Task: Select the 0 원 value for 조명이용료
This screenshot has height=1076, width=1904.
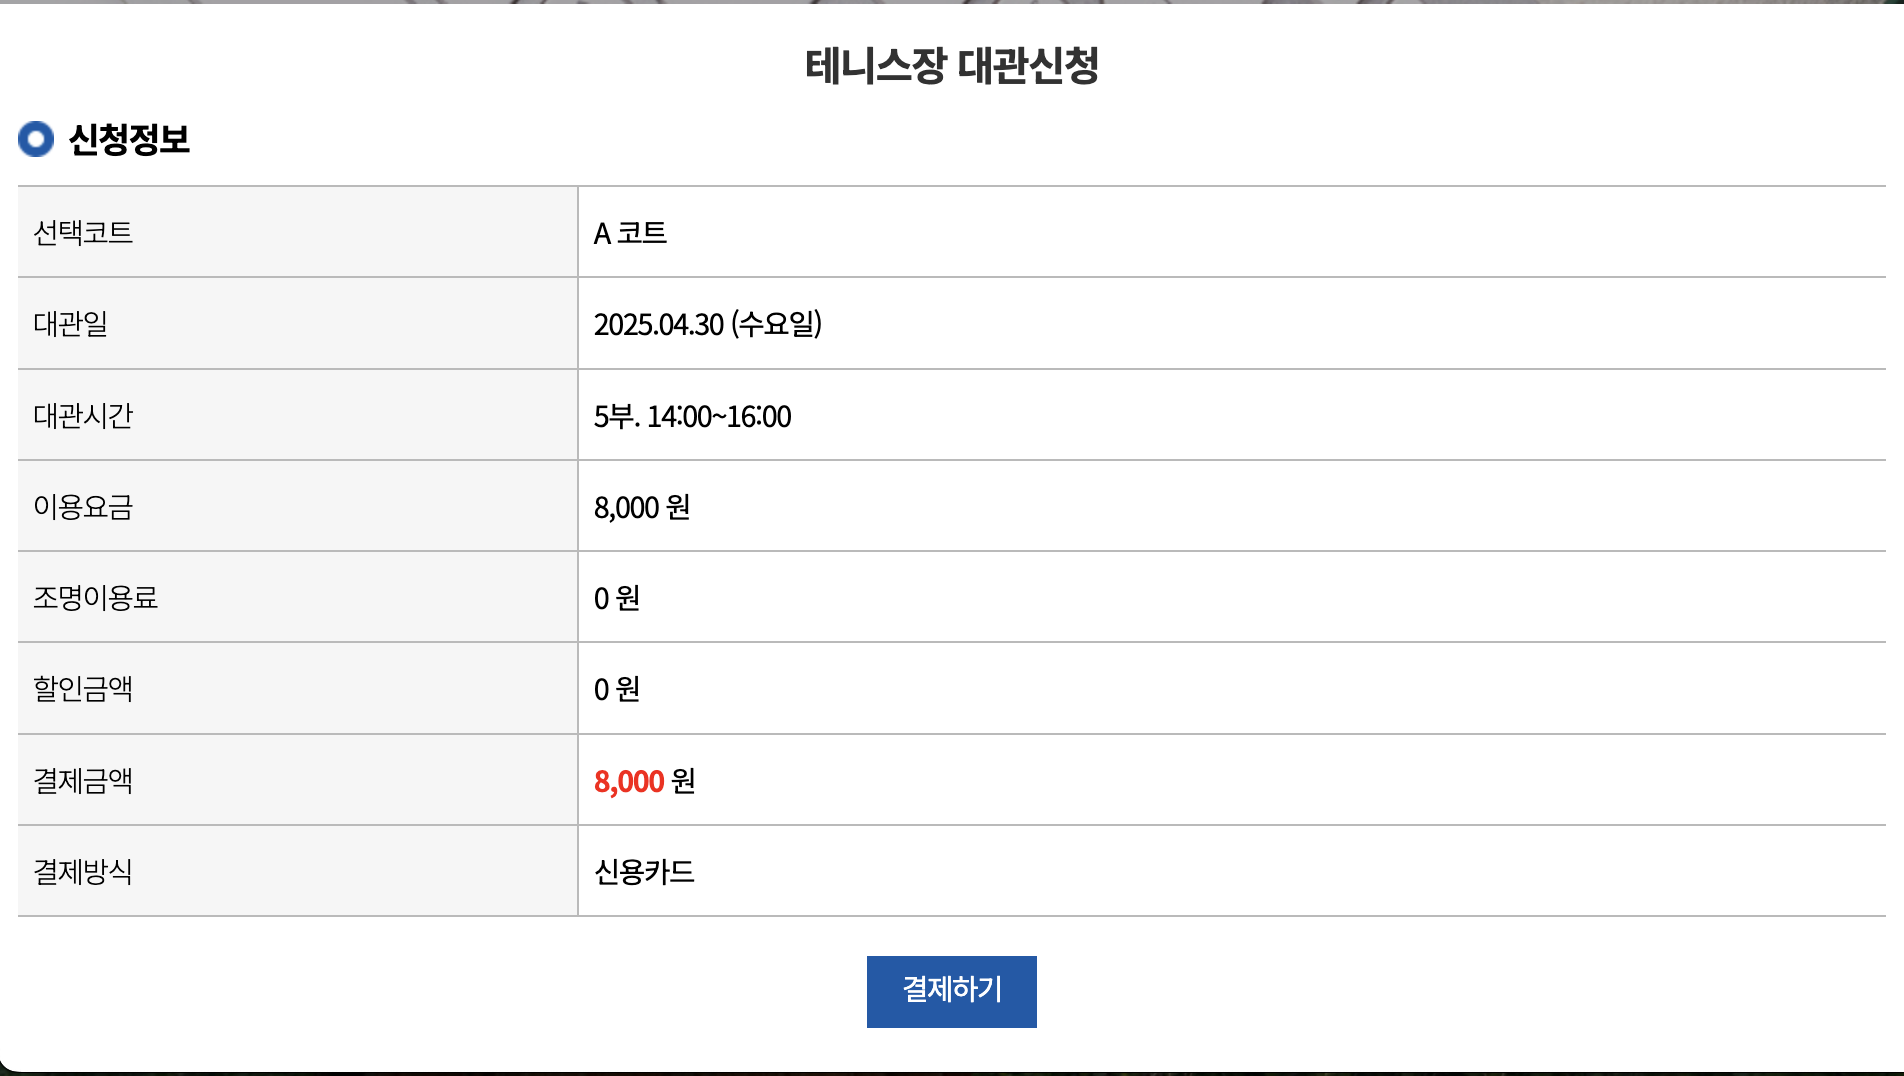Action: coord(616,598)
